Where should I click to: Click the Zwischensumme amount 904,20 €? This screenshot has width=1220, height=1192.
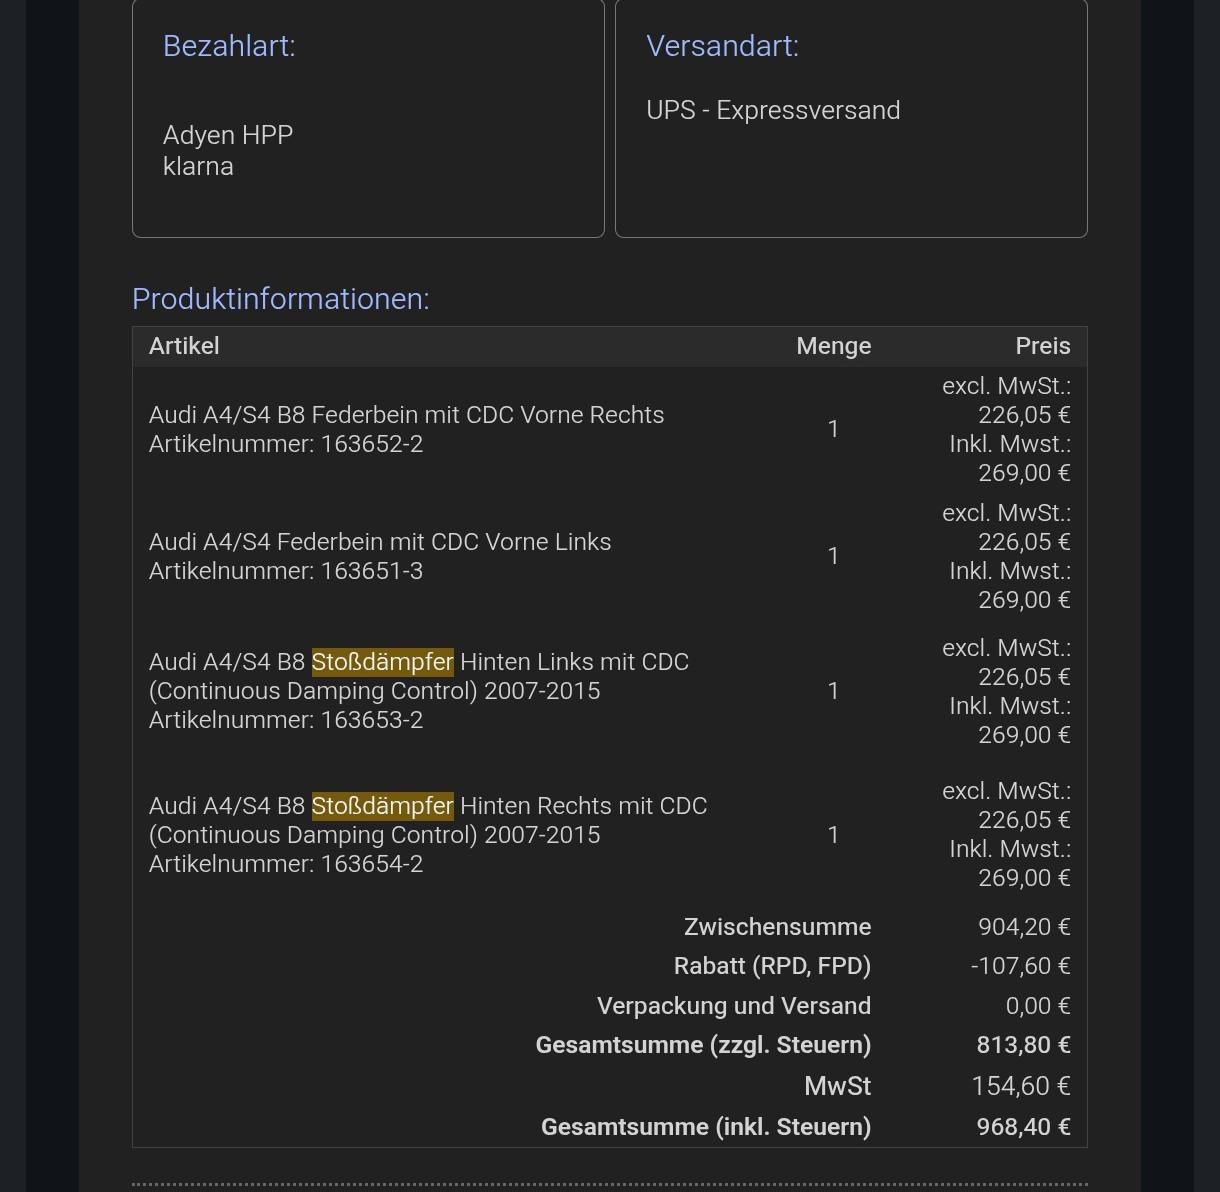pos(1023,927)
